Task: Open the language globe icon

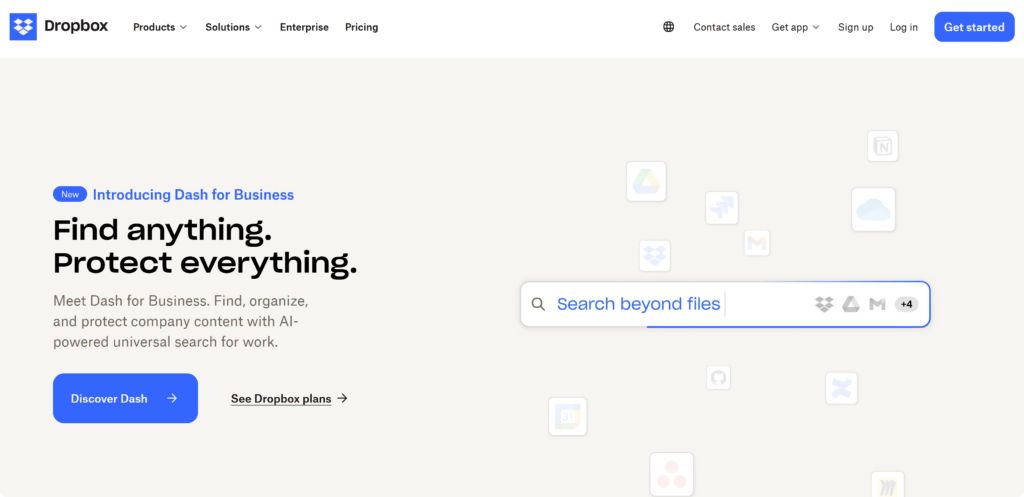Action: point(669,27)
